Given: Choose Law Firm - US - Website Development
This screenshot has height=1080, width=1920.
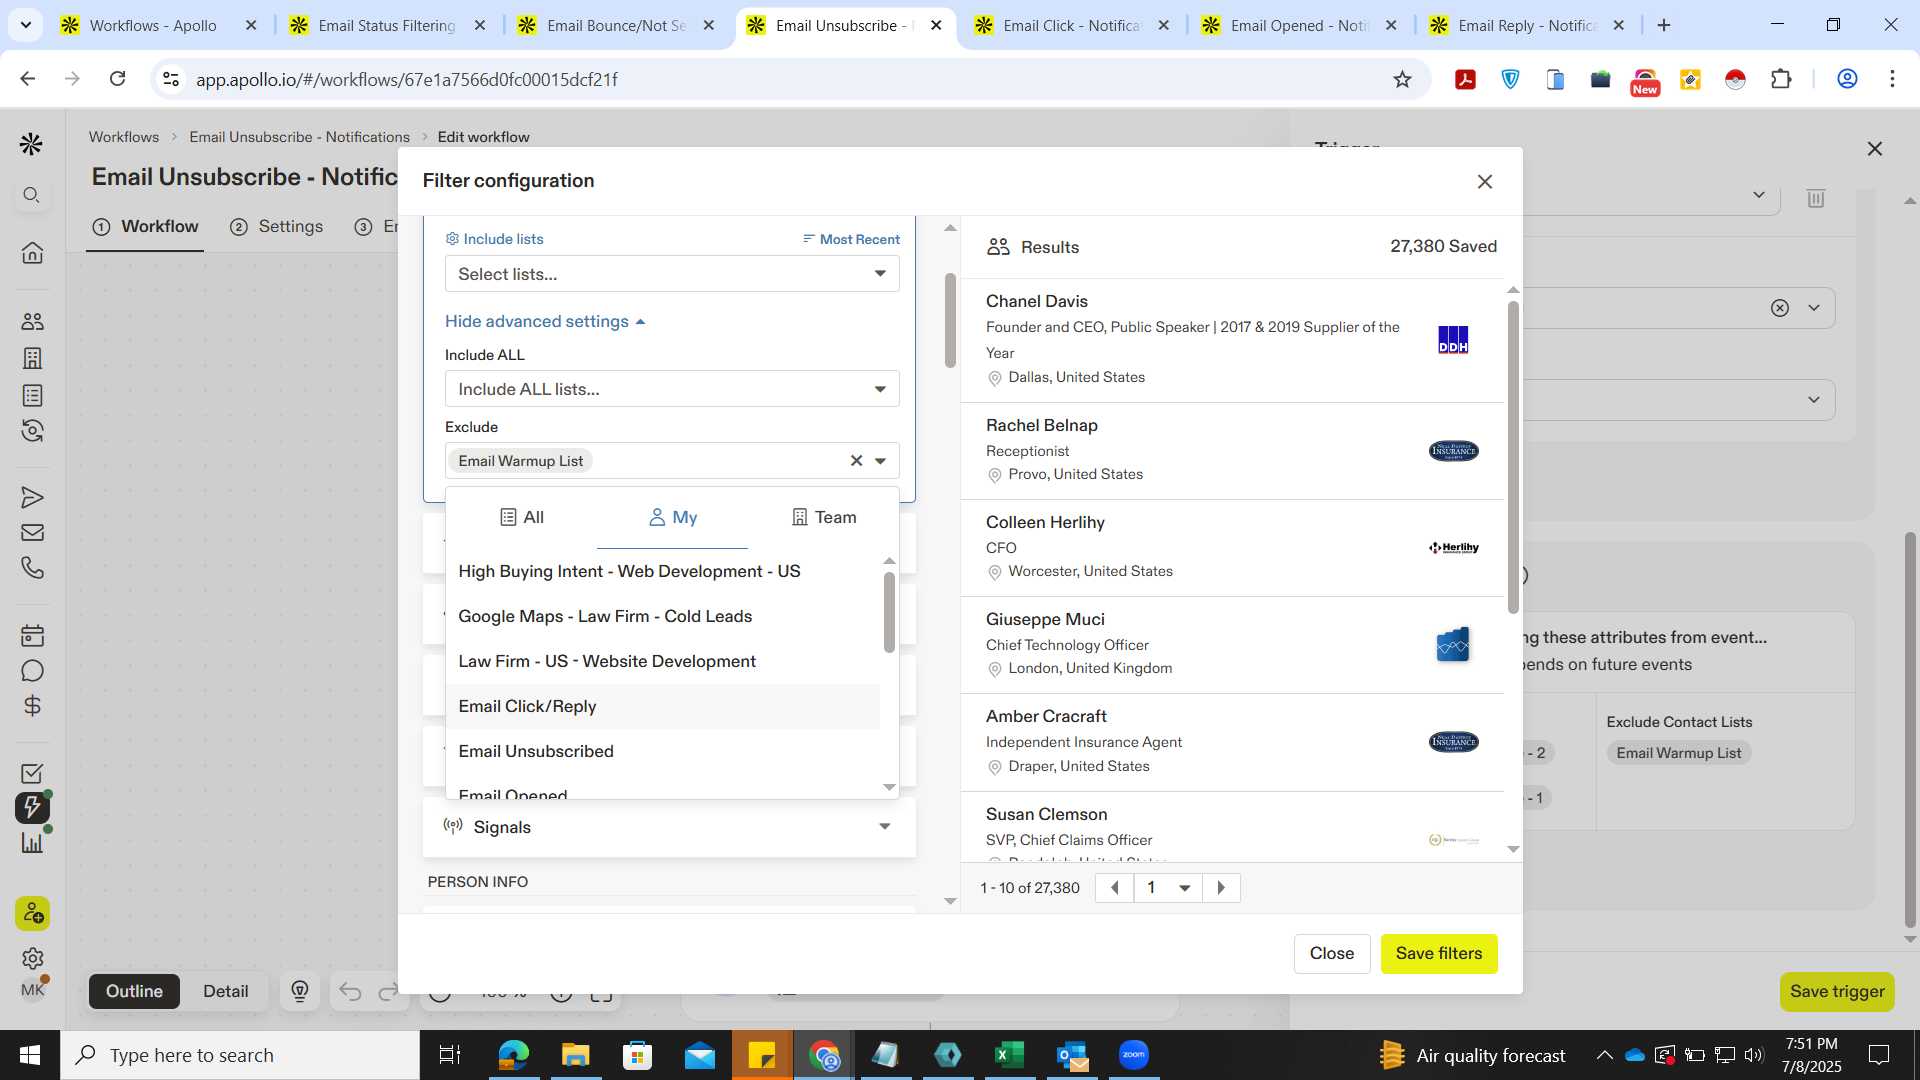Looking at the screenshot, I should pos(663,662).
